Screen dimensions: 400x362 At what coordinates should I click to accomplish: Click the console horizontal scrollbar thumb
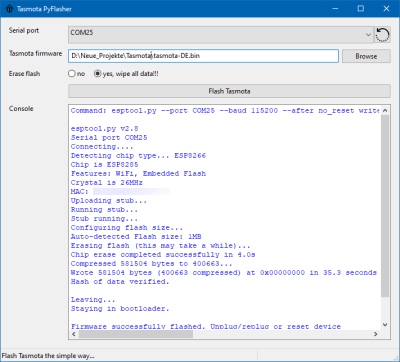[x=135, y=334]
